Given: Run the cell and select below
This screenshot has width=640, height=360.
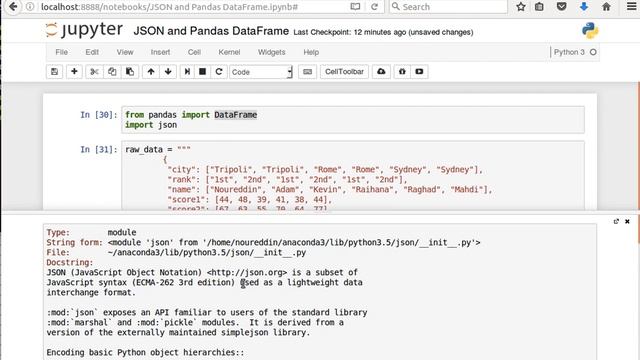Looking at the screenshot, I should pos(187,72).
